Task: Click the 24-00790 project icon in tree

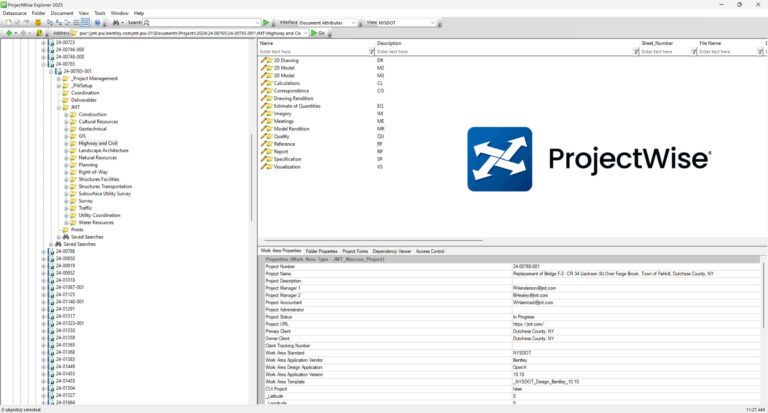Action: [x=51, y=251]
